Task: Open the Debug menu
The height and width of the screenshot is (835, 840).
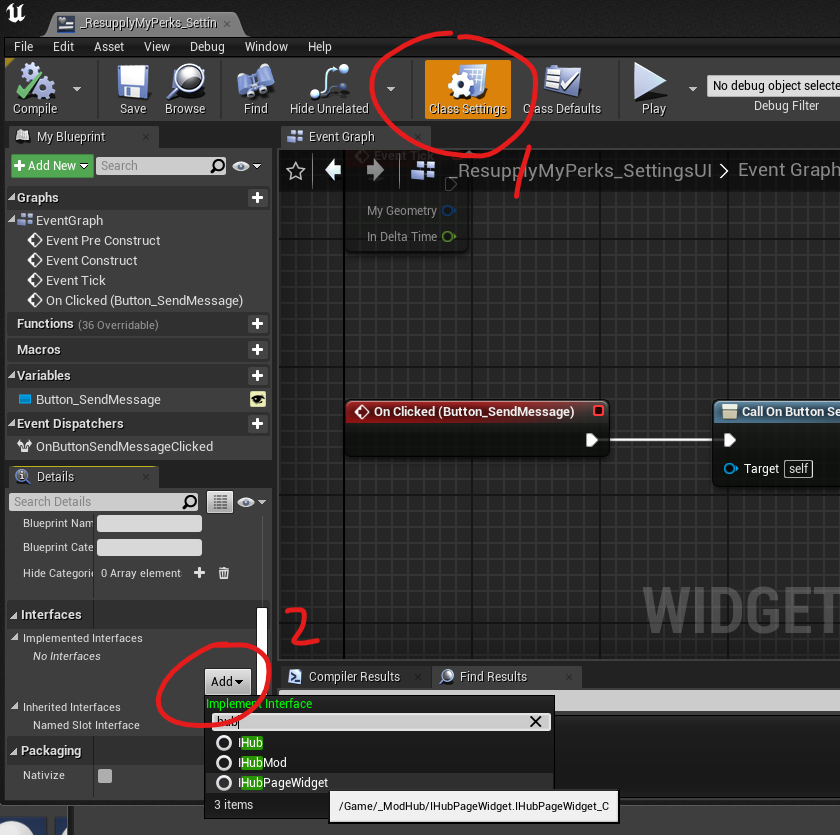Action: [207, 47]
